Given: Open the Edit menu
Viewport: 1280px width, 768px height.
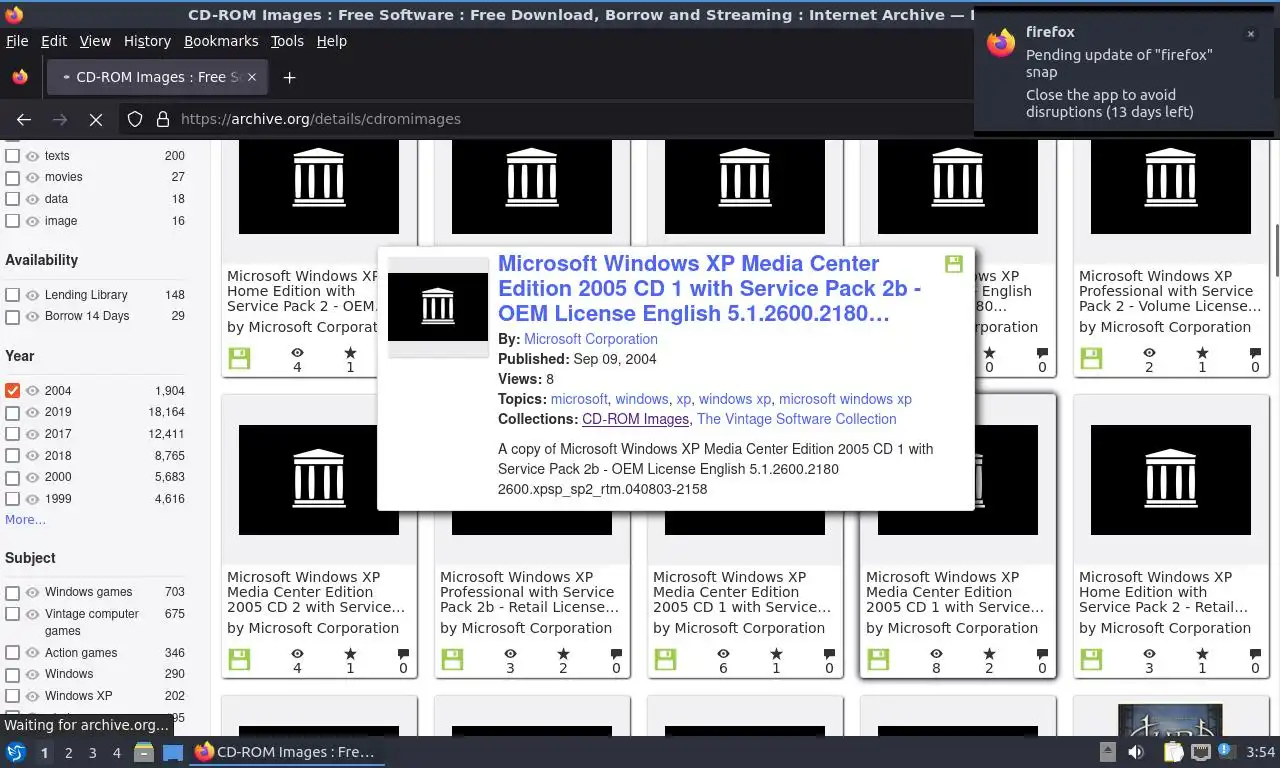Looking at the screenshot, I should coord(54,41).
